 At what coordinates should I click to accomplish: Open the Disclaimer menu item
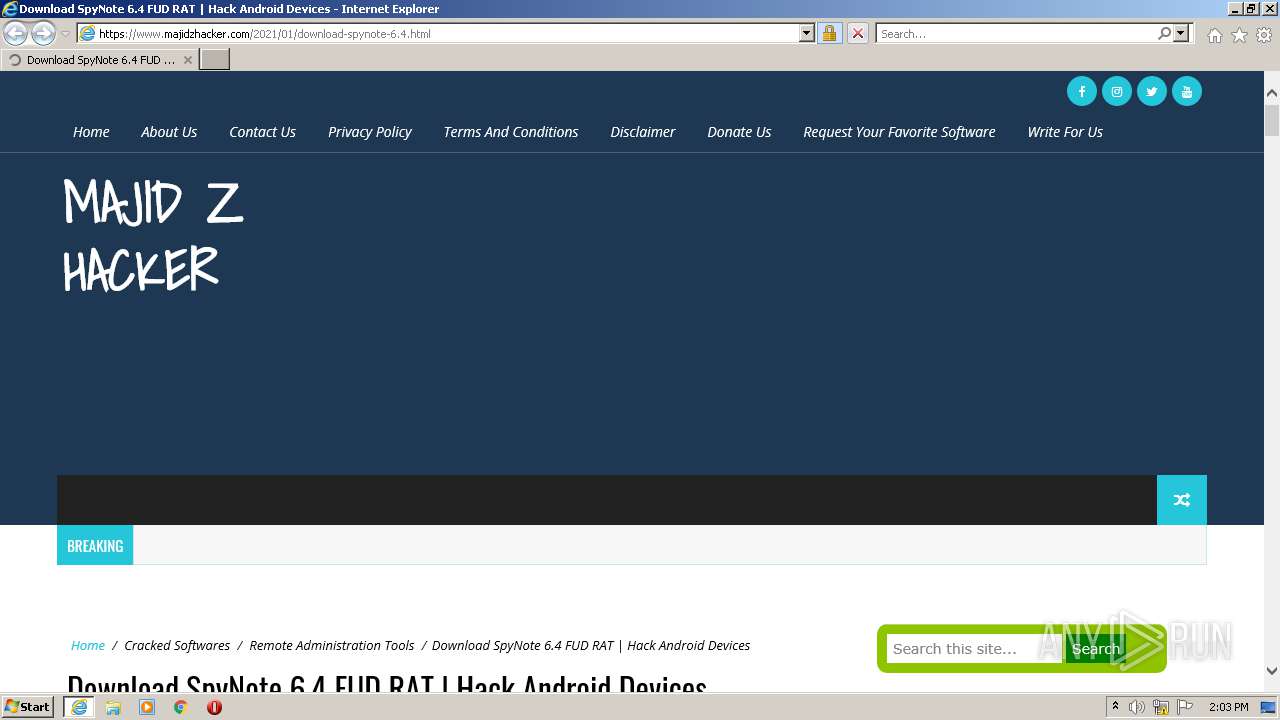[643, 132]
